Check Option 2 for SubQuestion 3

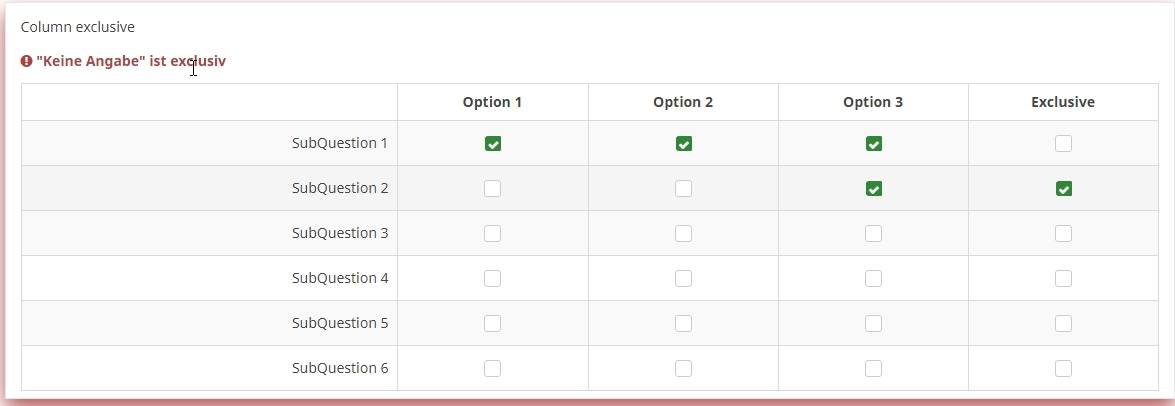pos(683,233)
